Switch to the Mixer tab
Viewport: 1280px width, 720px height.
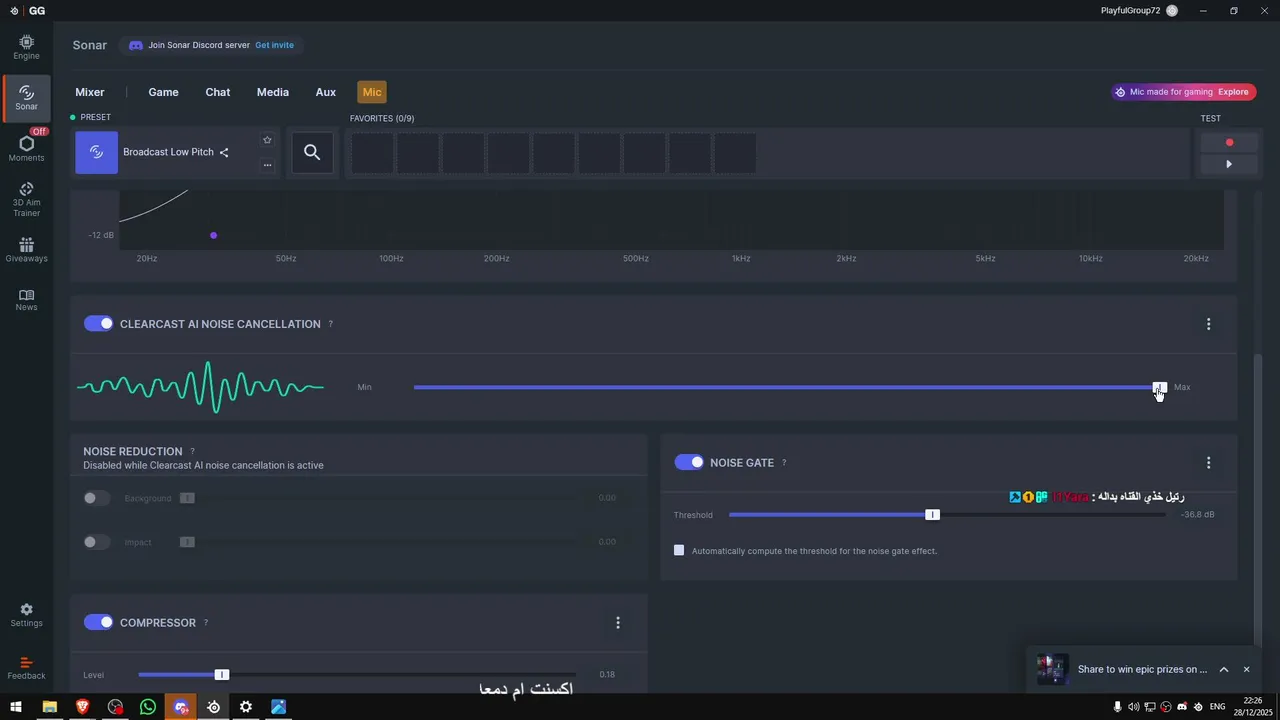click(x=90, y=92)
